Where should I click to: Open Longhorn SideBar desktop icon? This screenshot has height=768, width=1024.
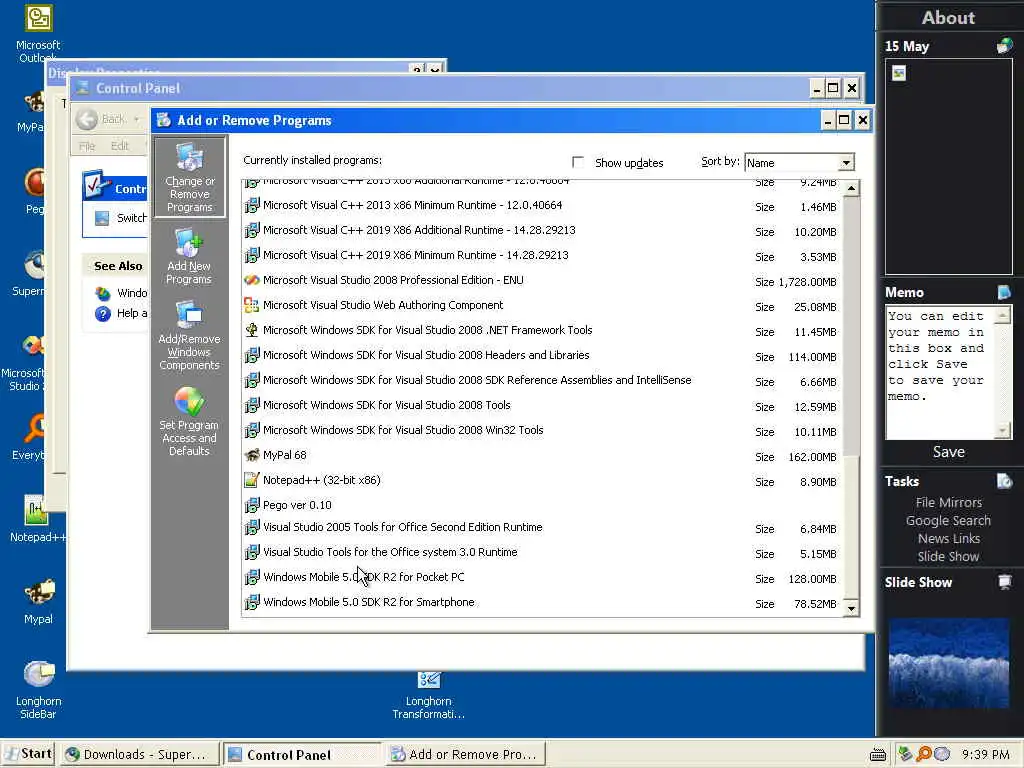[x=38, y=689]
